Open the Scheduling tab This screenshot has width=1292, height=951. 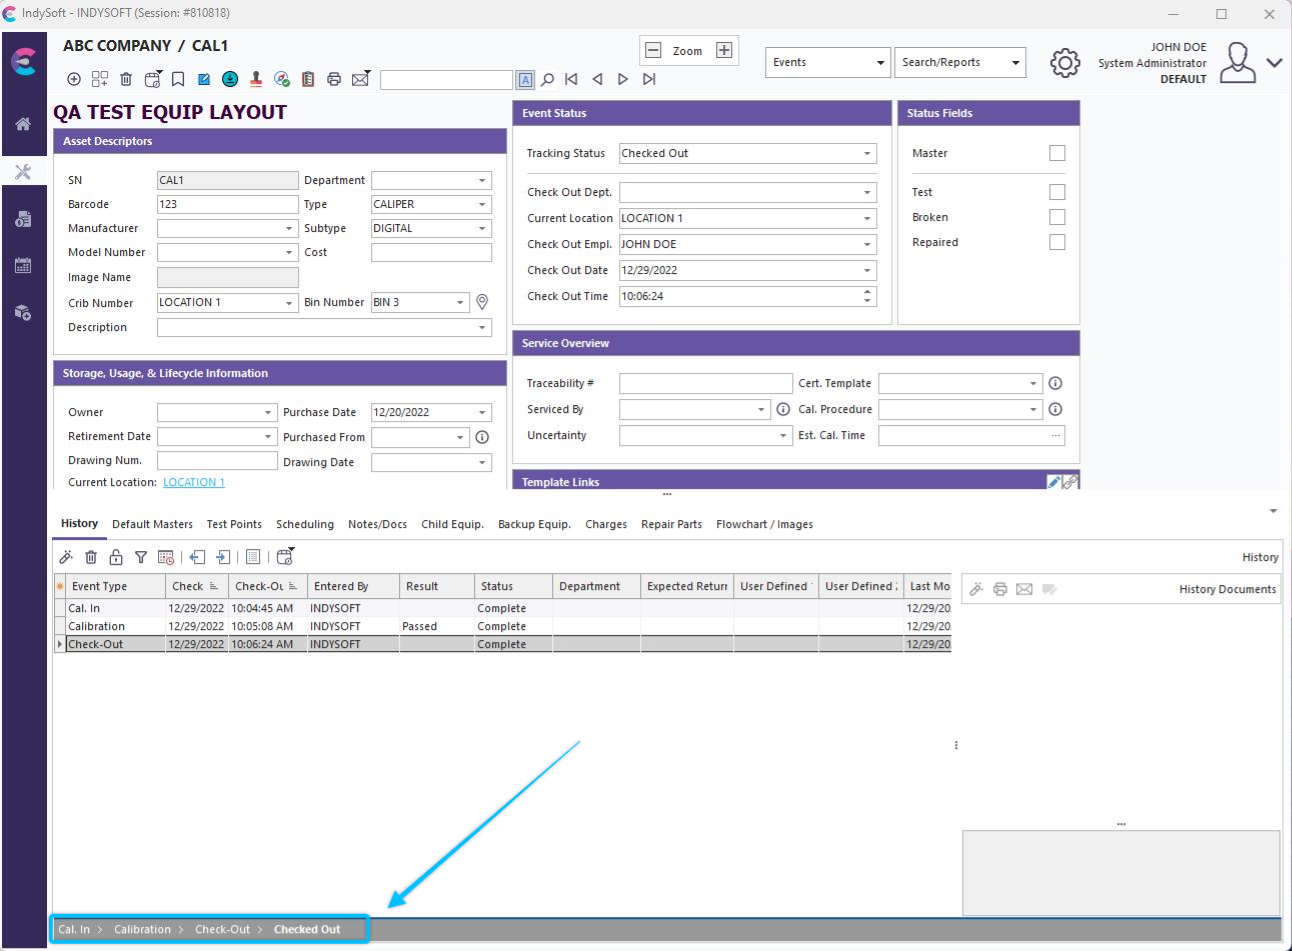(x=305, y=524)
